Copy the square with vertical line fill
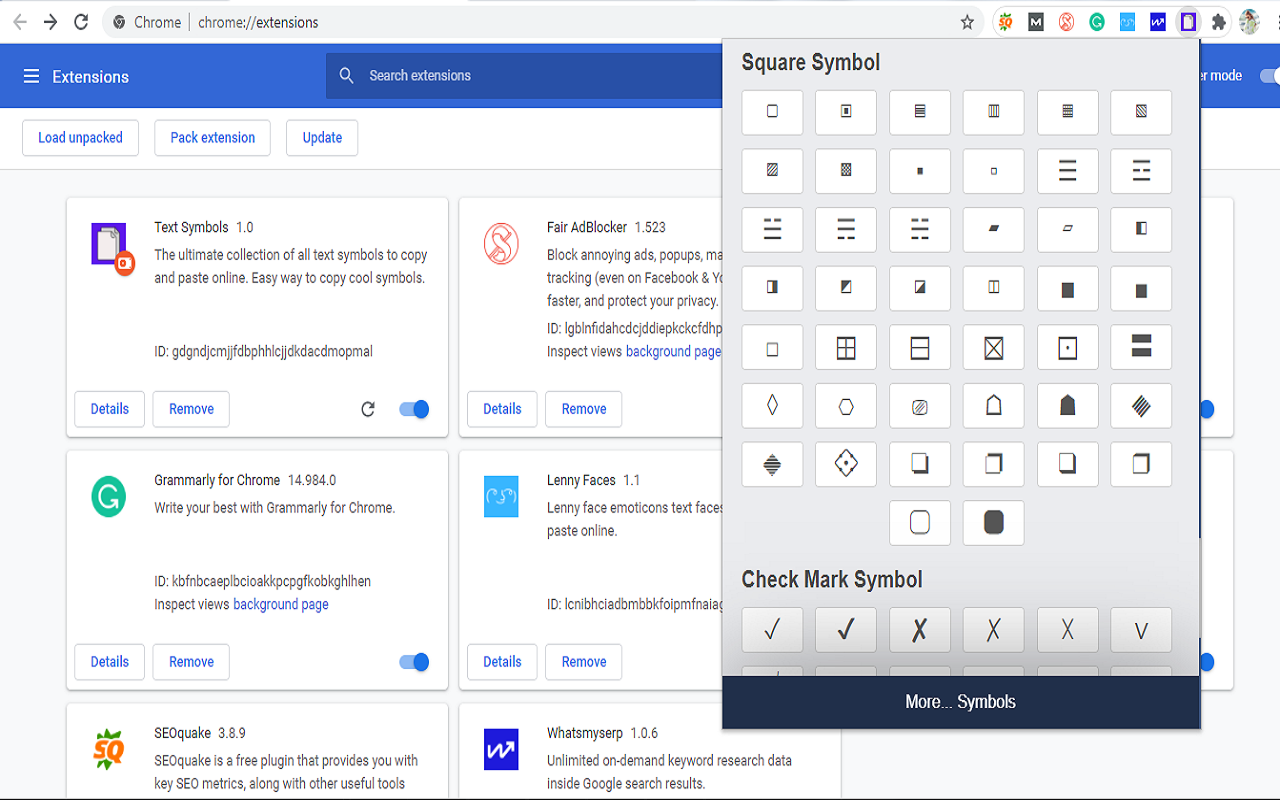 pyautogui.click(x=994, y=112)
